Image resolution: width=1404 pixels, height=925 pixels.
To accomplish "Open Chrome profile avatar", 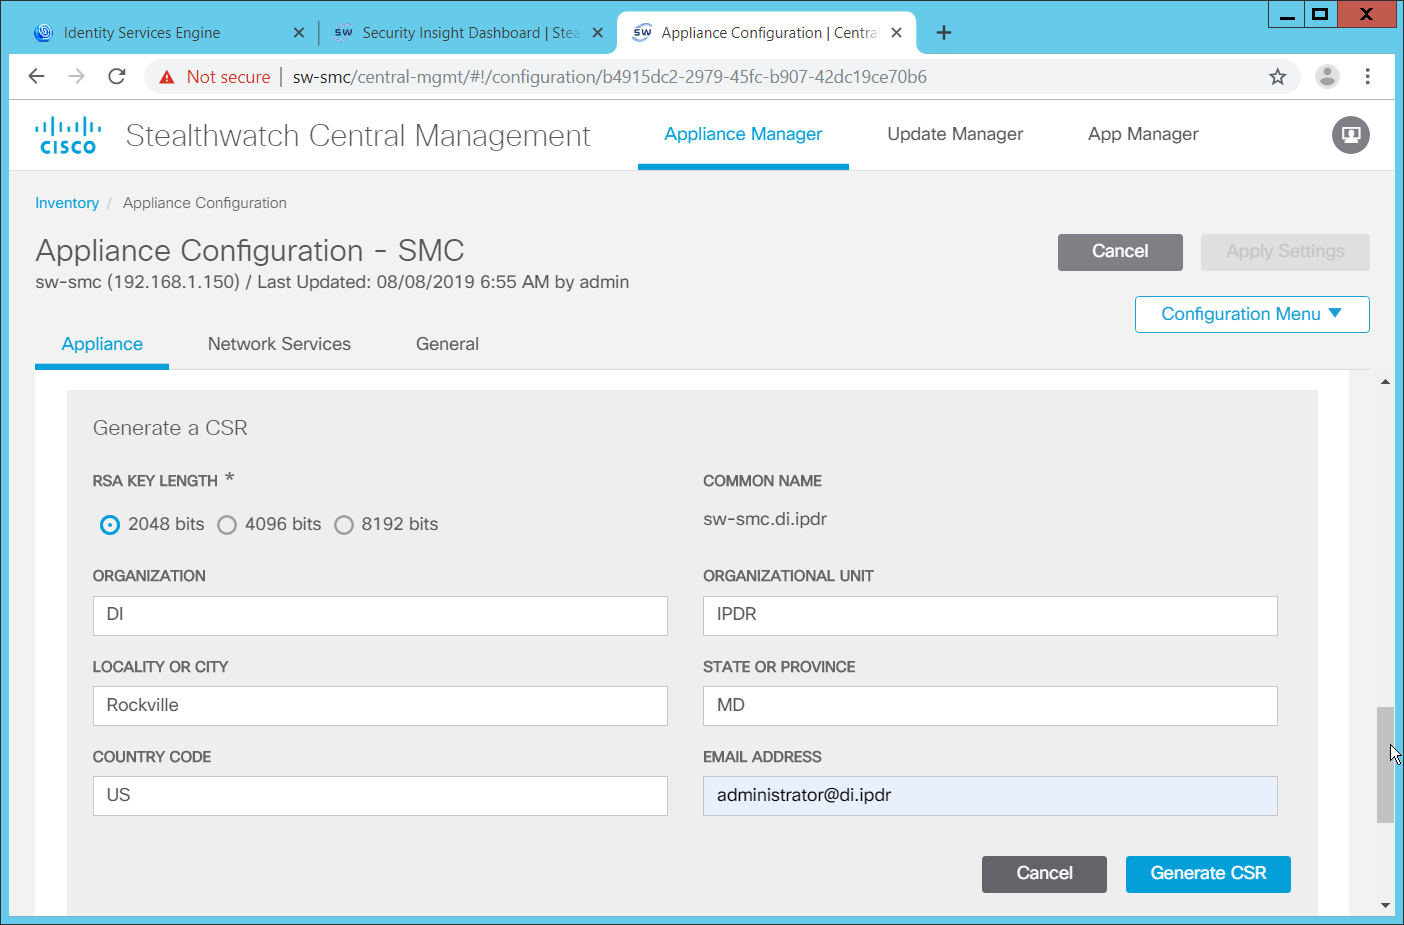I will [1327, 77].
